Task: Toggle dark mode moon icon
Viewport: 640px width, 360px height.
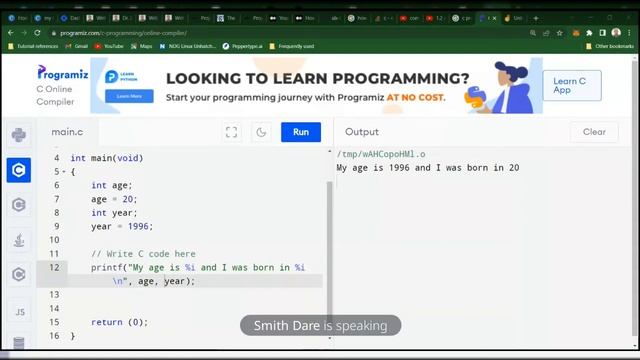Action: click(x=261, y=132)
